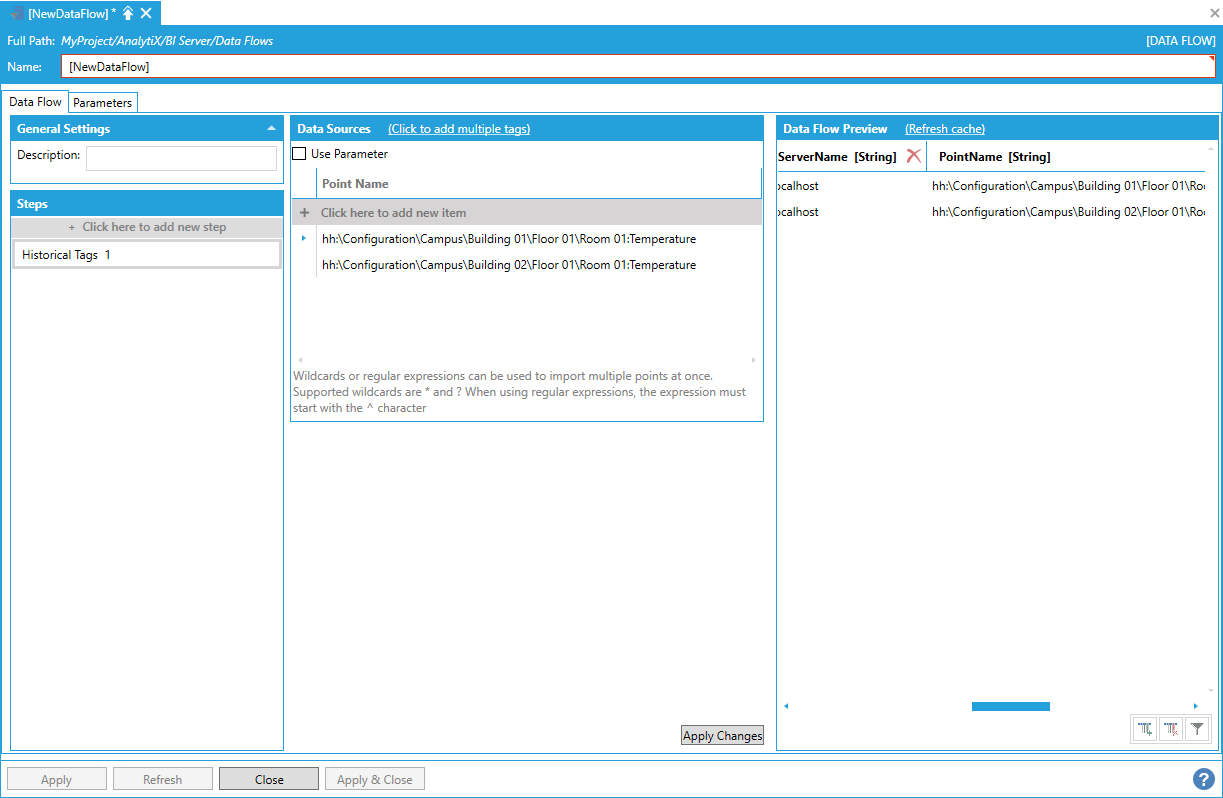Click the data flow icon on document tab
1223x798 pixels.
click(x=17, y=13)
